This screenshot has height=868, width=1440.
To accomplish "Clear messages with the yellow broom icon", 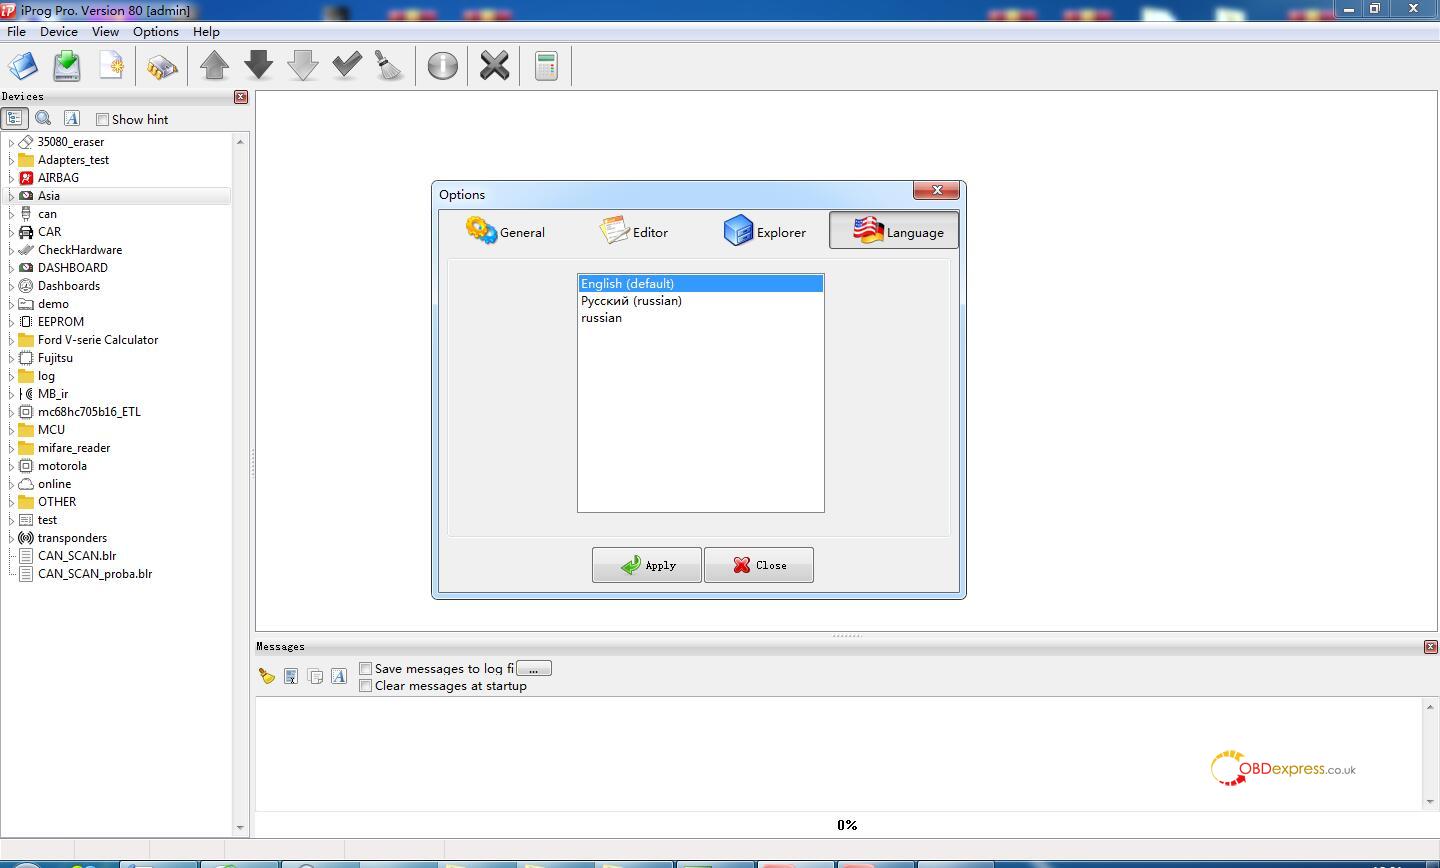I will point(266,676).
